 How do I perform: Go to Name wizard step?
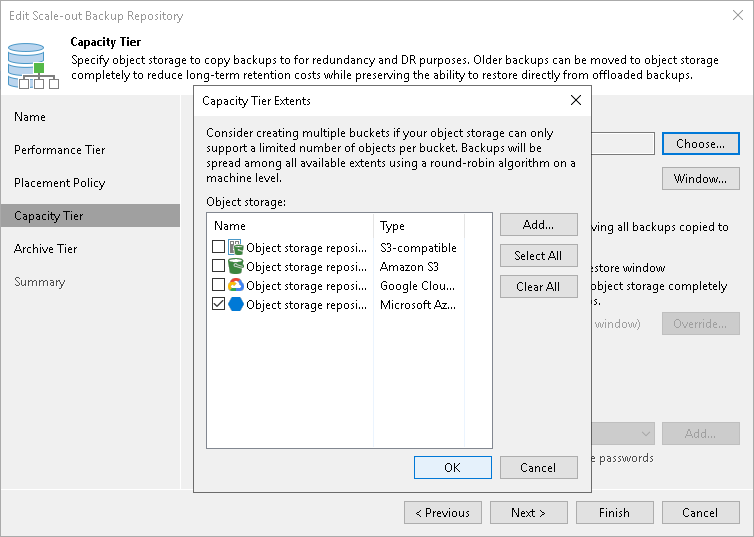(30, 117)
